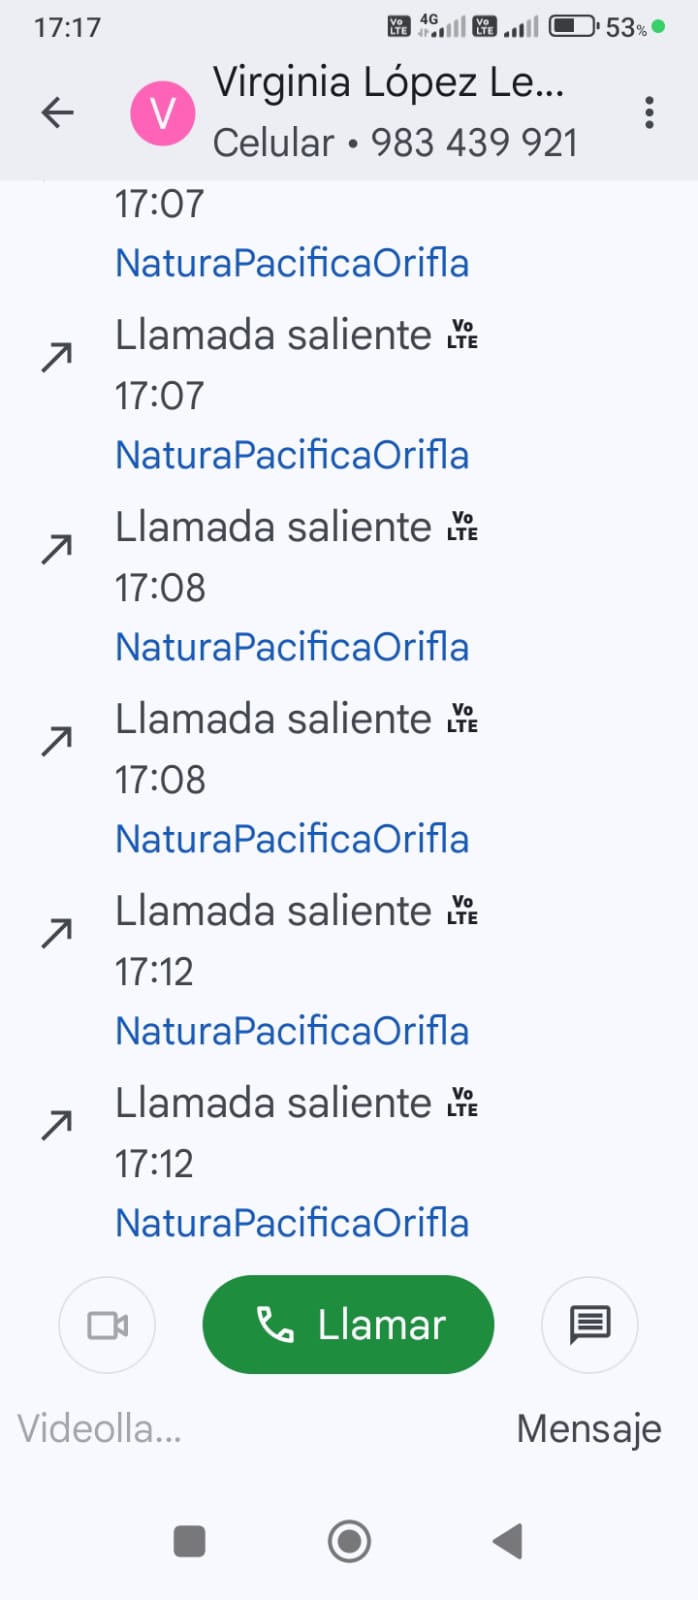Image resolution: width=698 pixels, height=1600 pixels.
Task: Tap the Videollamada label
Action: (x=99, y=1428)
